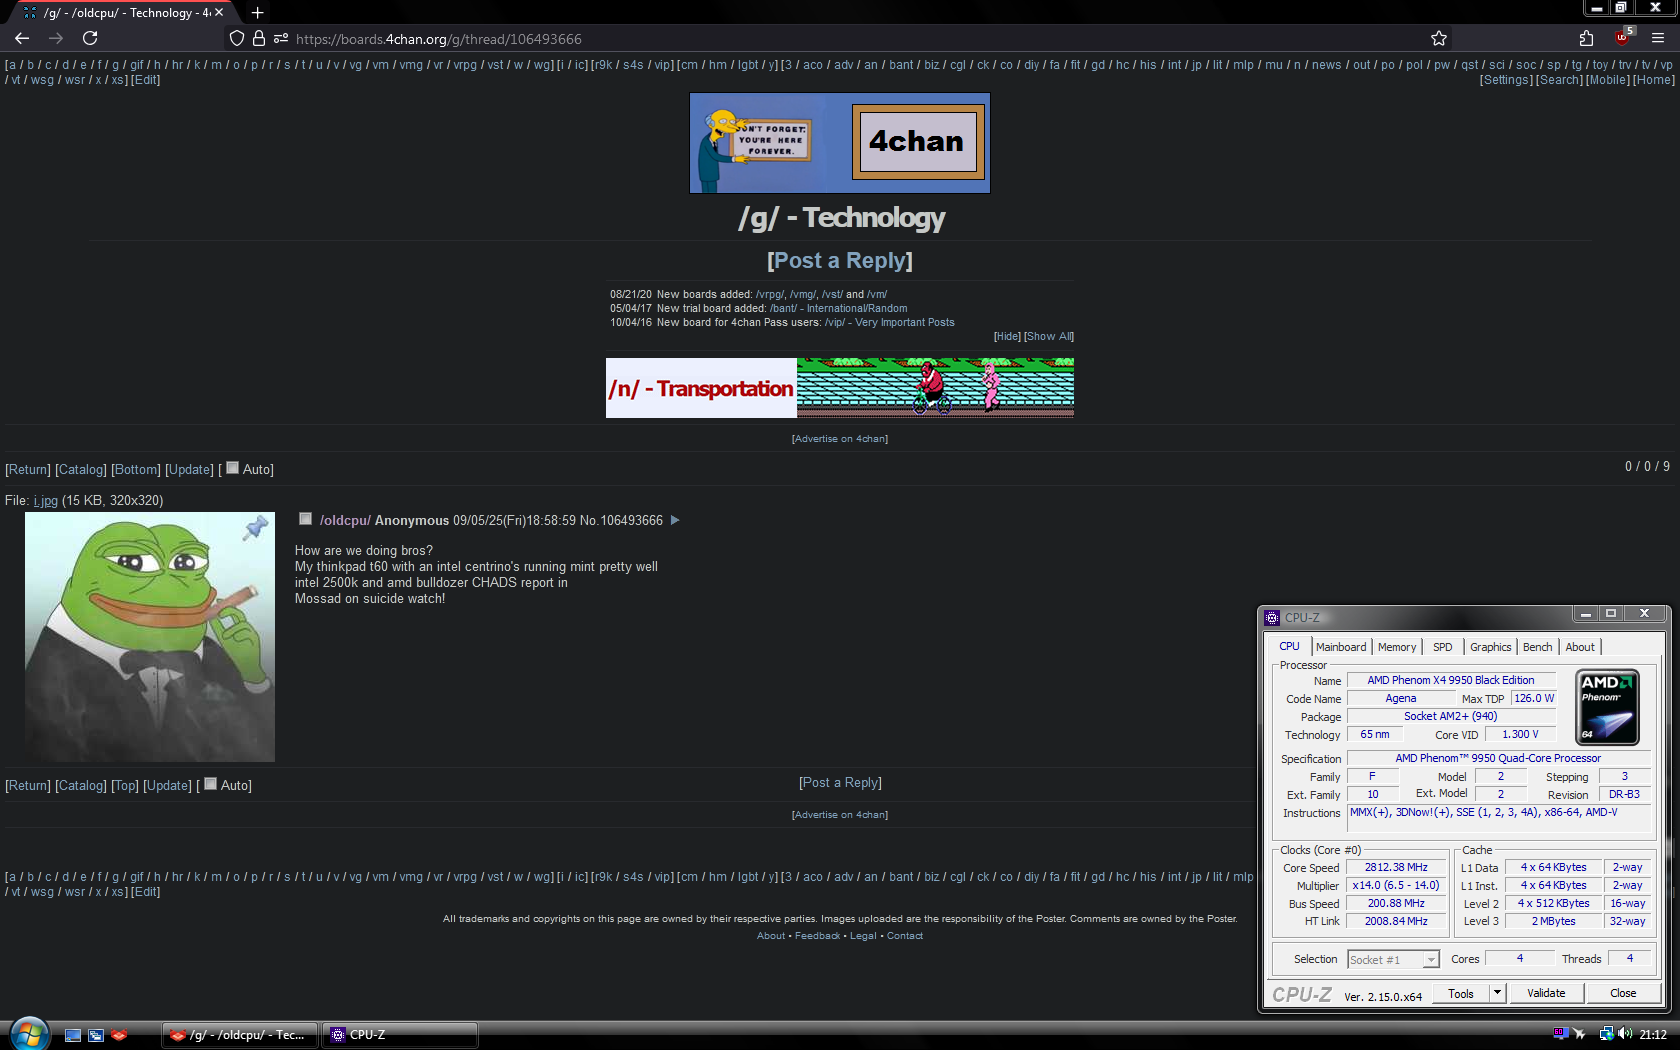This screenshot has width=1680, height=1050.
Task: Click the Close button in CPU-Z
Action: click(x=1623, y=993)
